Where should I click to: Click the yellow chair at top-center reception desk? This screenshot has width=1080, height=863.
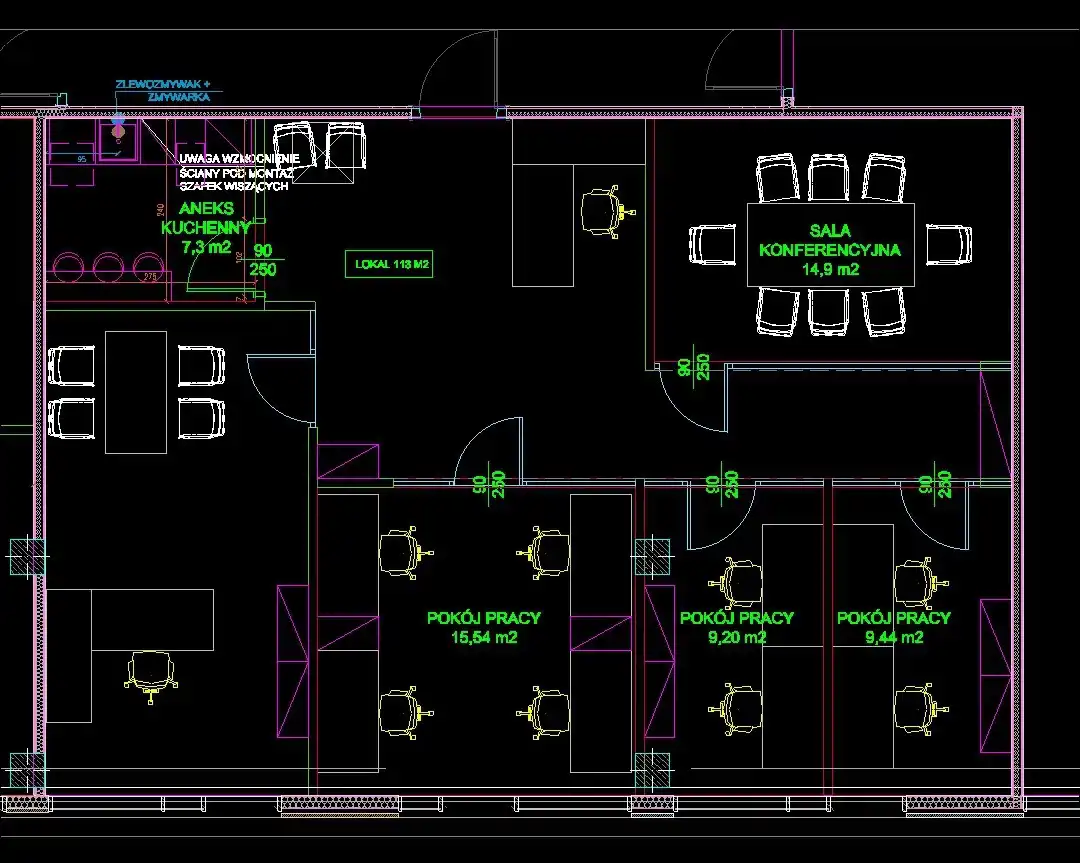[x=601, y=208]
